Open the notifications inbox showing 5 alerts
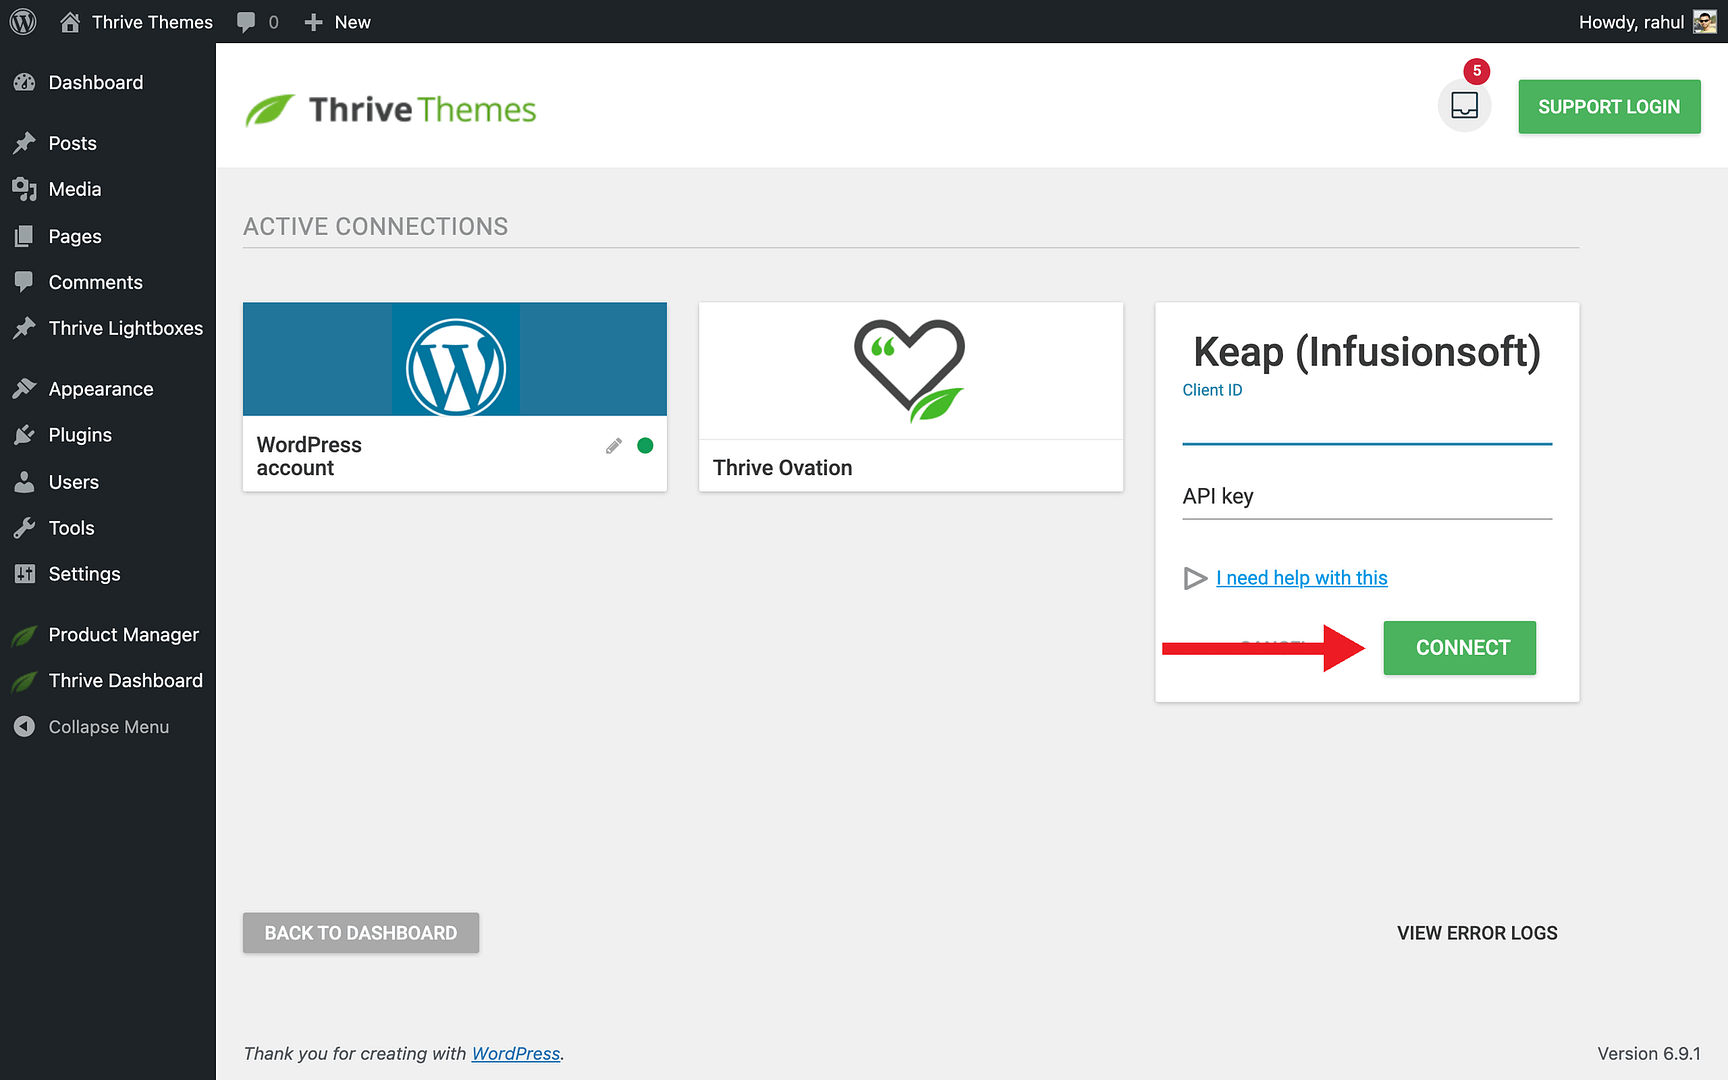Screen dimensions: 1728x1080 [x=1464, y=105]
